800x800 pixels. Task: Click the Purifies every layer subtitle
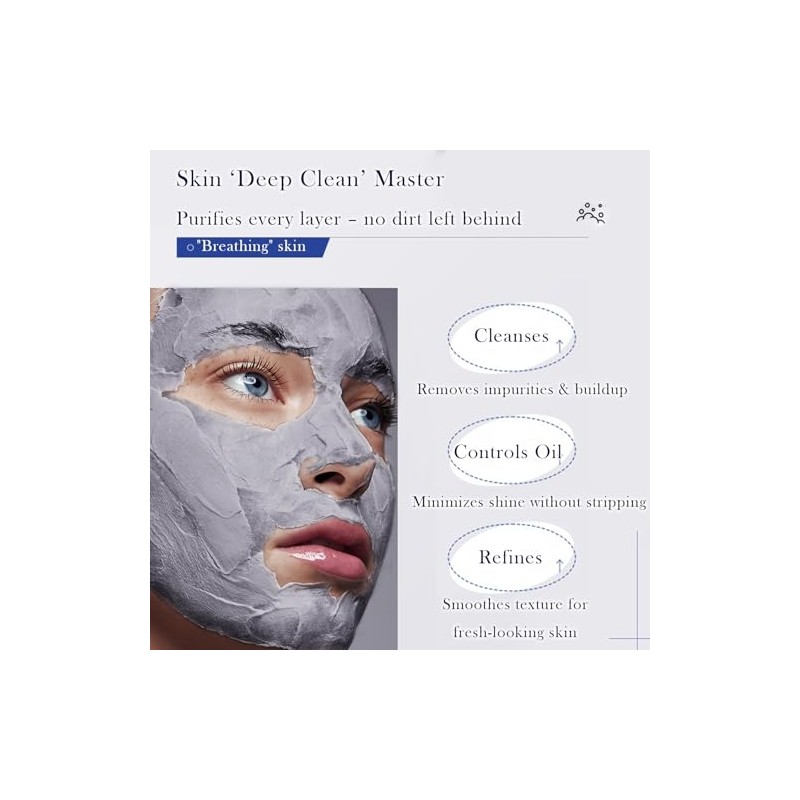click(349, 219)
